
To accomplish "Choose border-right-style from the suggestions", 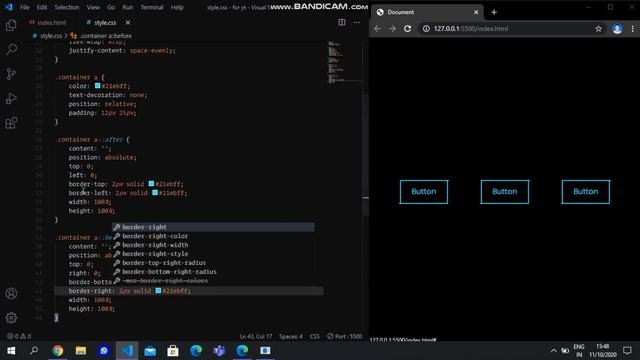I will (213, 254).
